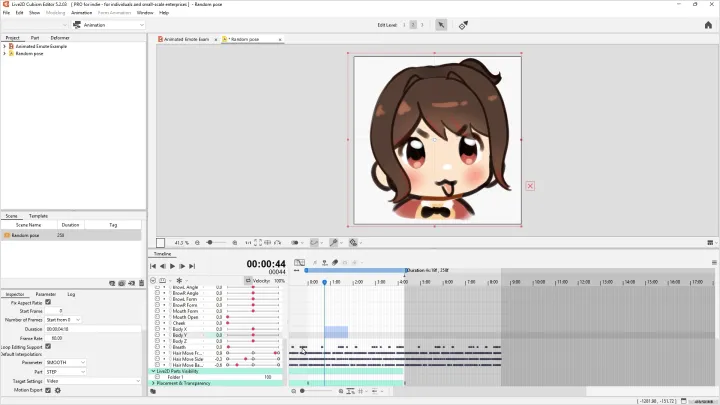Toggle the Body X track checkbox
Screen dimensions: 720x405
coord(158,329)
